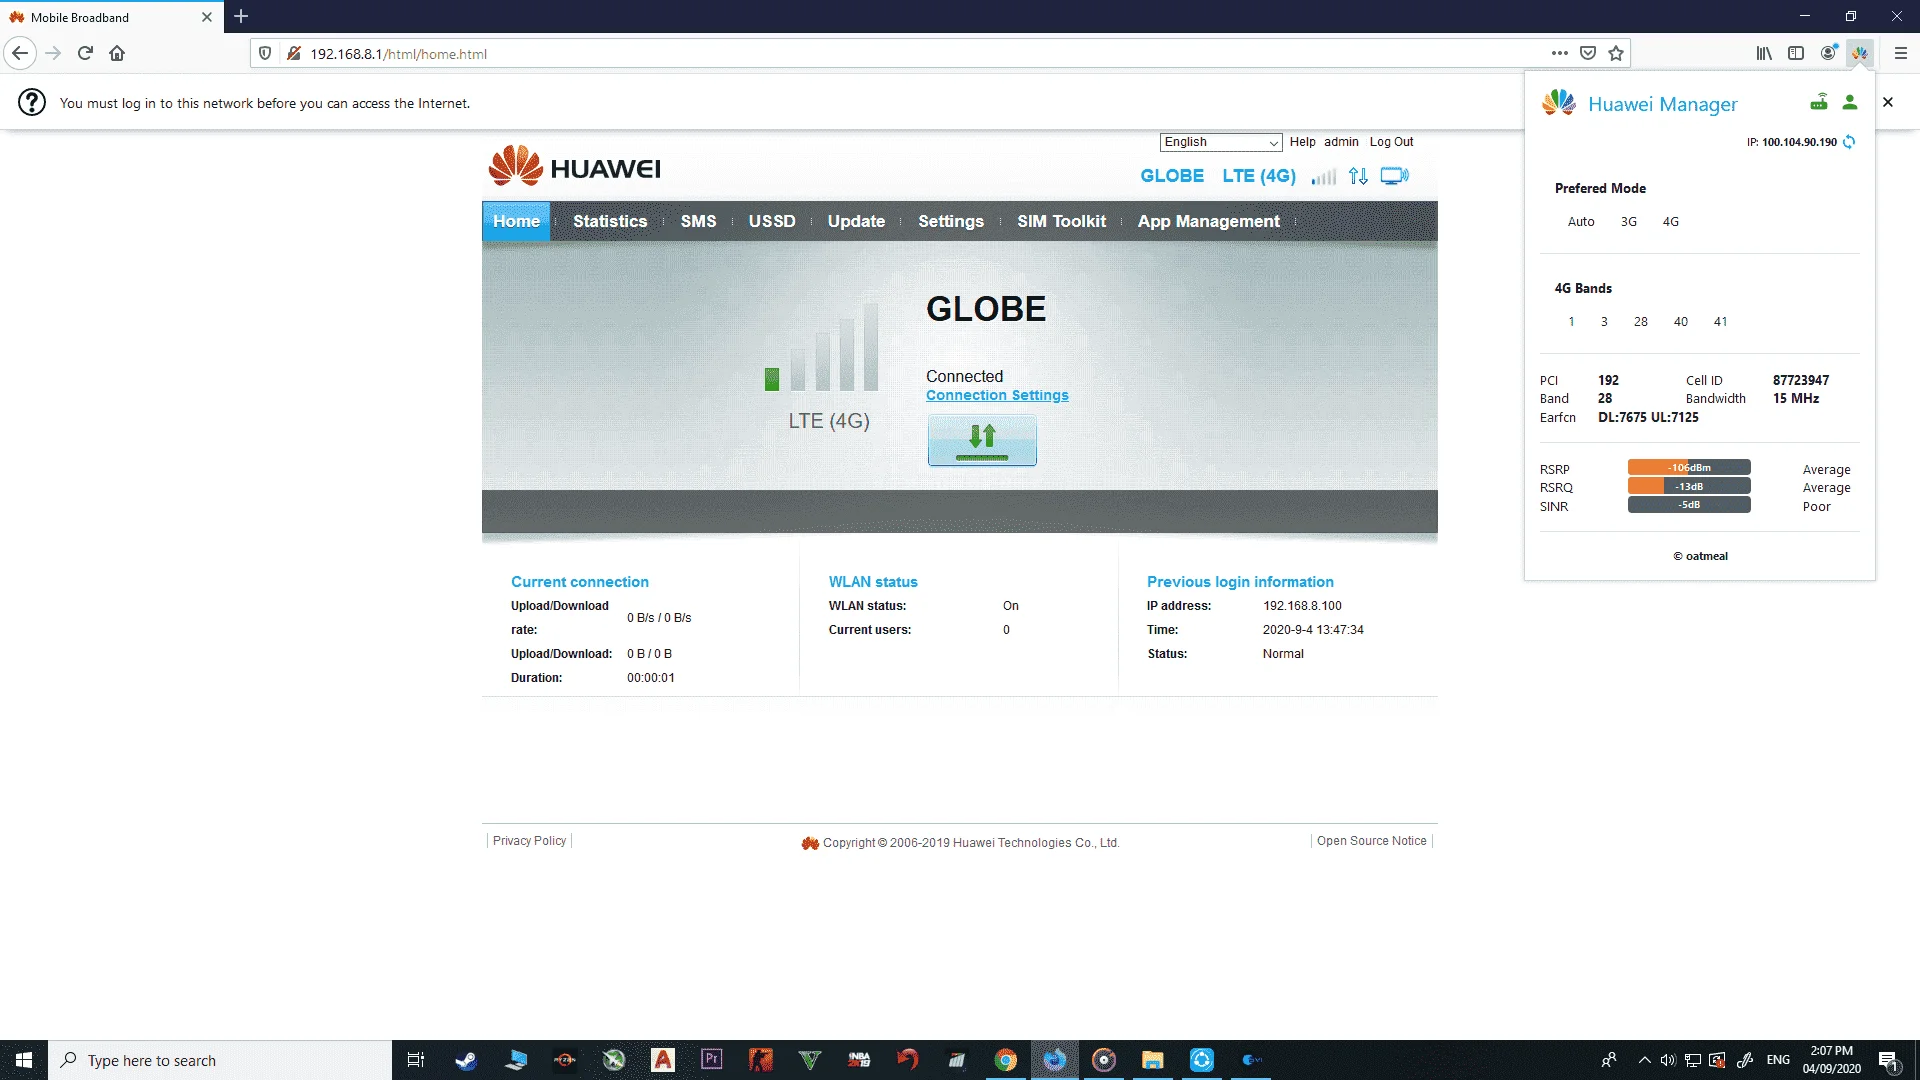Screen dimensions: 1920x1080
Task: Click the admin account link
Action: (1341, 142)
